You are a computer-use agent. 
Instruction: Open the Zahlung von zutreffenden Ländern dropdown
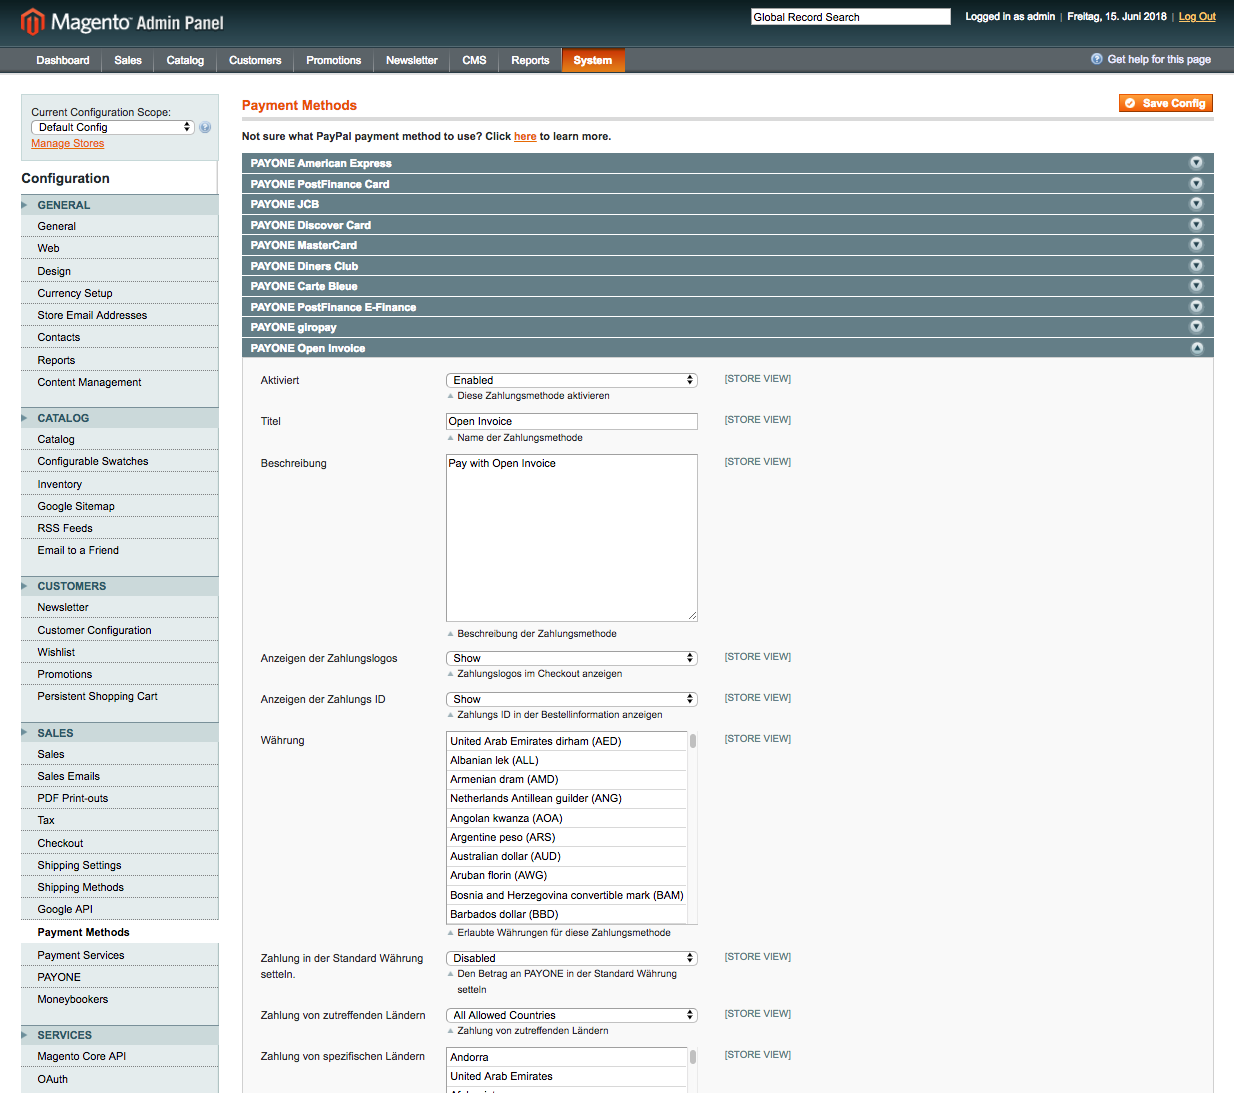[x=571, y=1014]
